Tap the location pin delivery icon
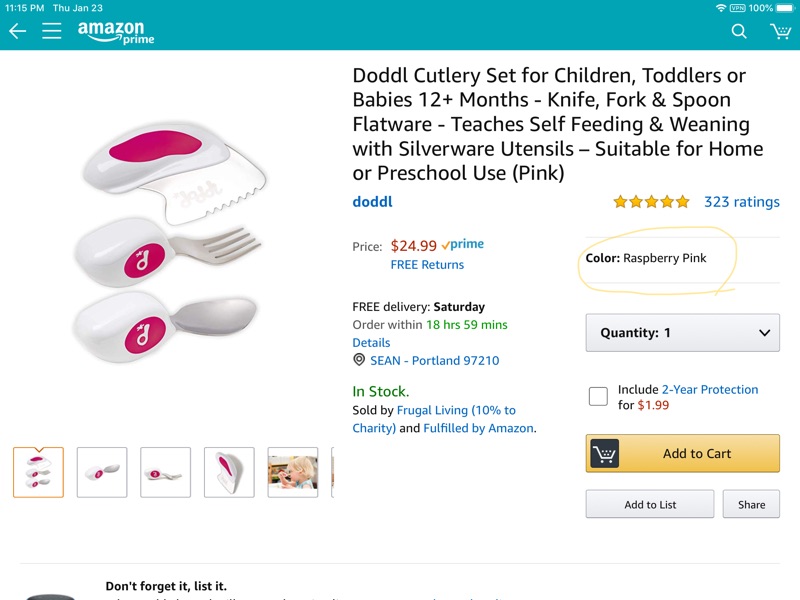800x600 pixels. pyautogui.click(x=359, y=360)
